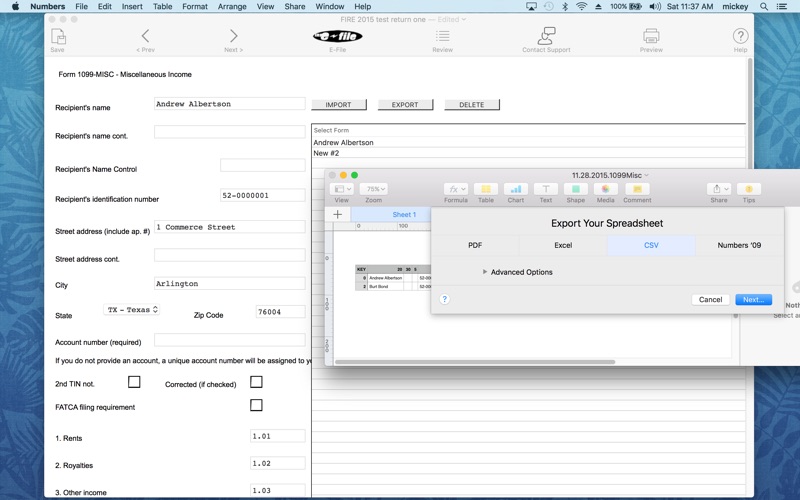Click the 2. Royalties amount field
800x500 pixels.
278,463
